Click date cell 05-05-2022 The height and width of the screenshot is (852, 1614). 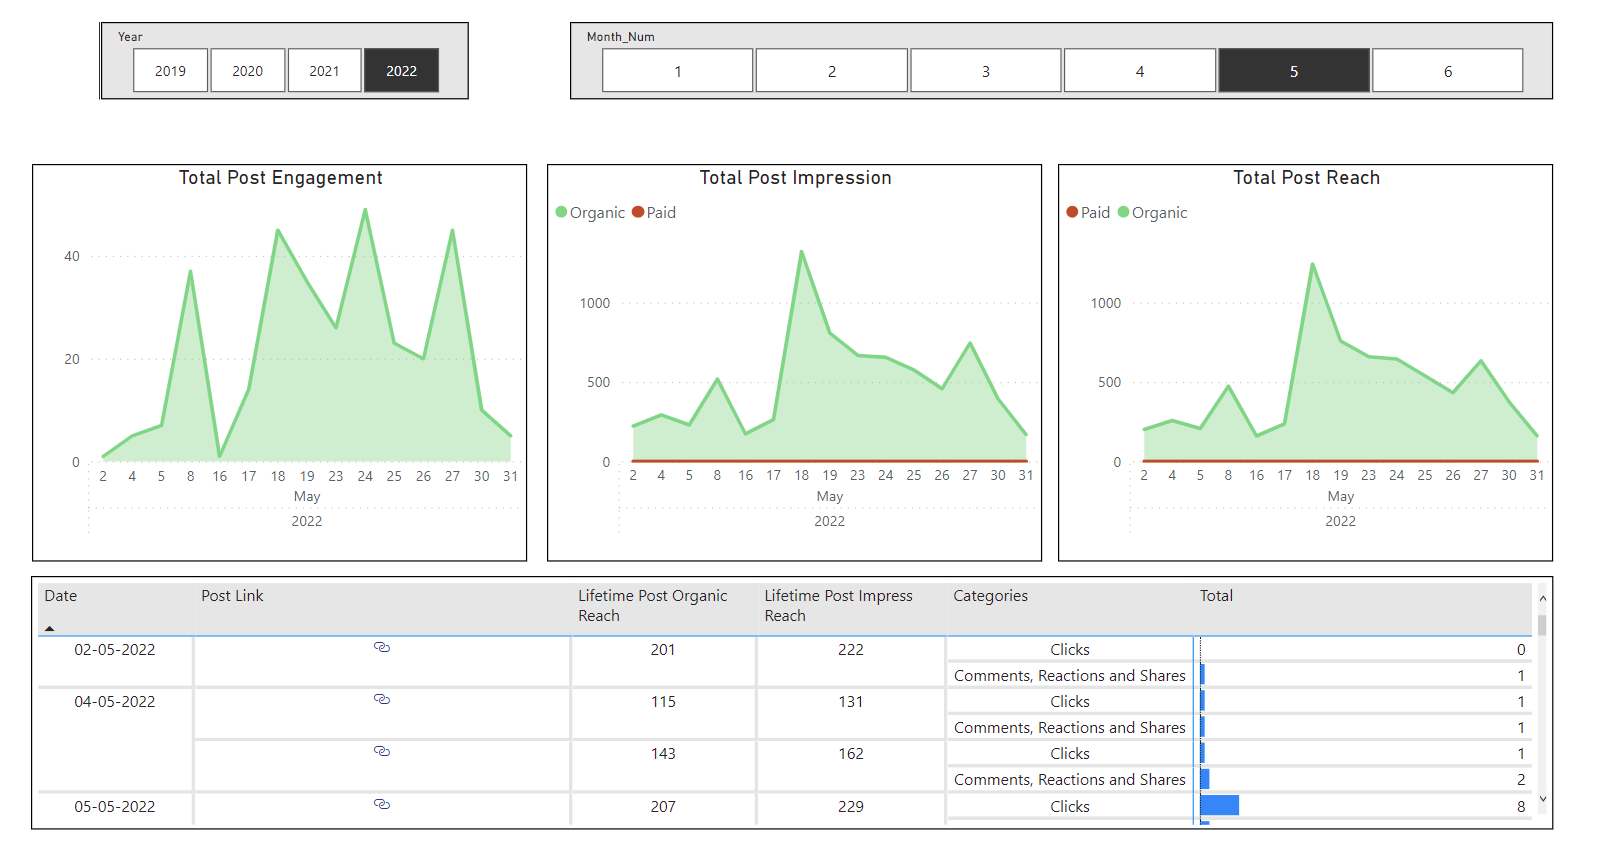pyautogui.click(x=115, y=807)
